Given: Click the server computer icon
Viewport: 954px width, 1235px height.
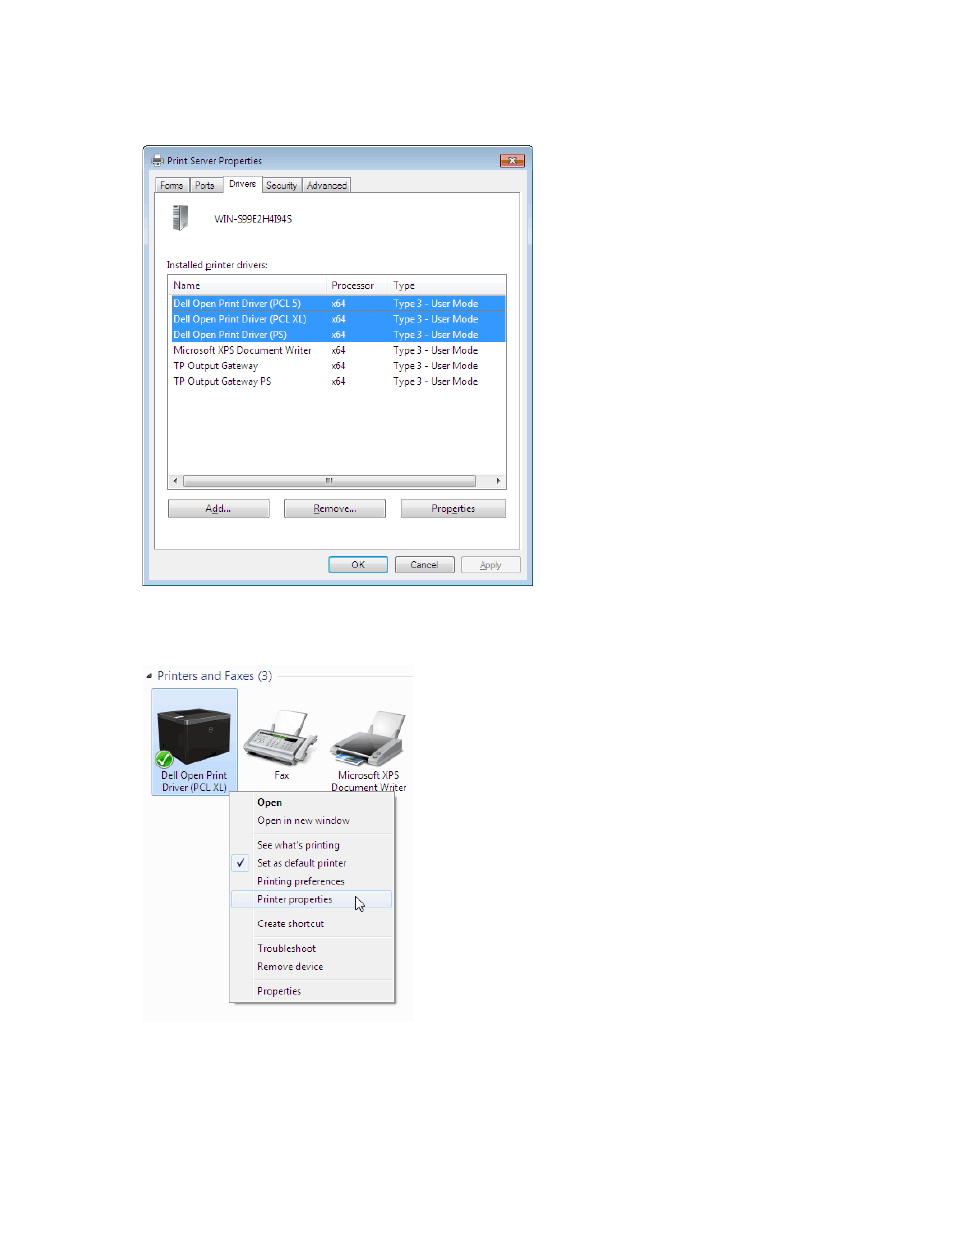Looking at the screenshot, I should pos(180,218).
